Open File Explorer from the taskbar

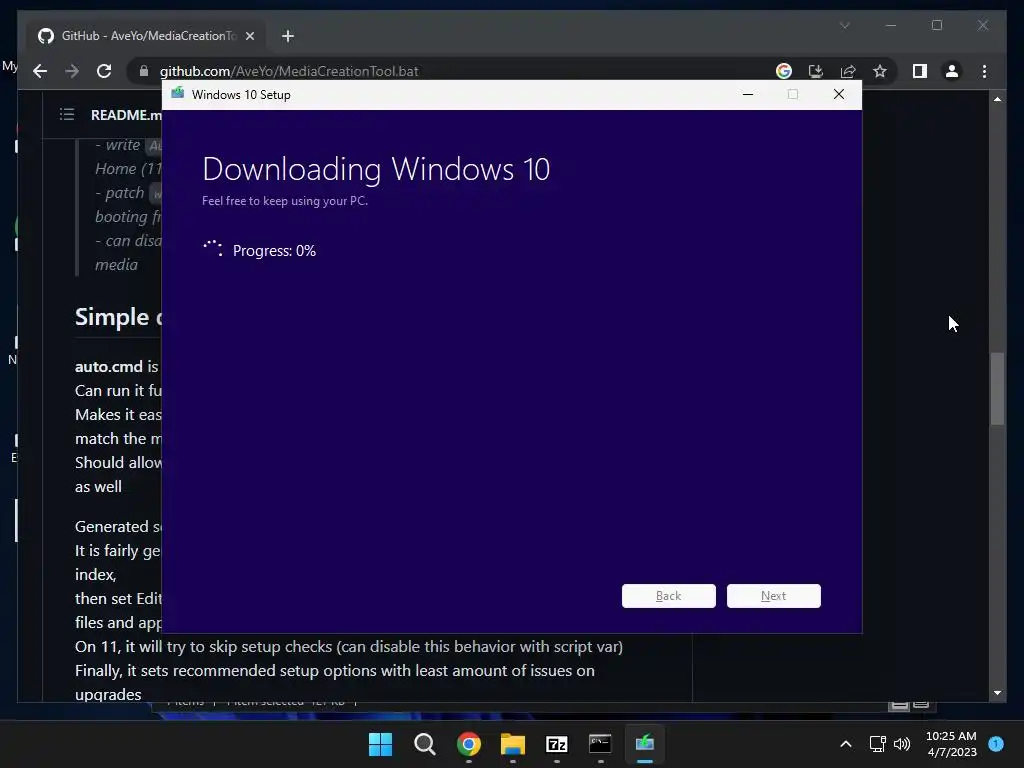(x=513, y=744)
